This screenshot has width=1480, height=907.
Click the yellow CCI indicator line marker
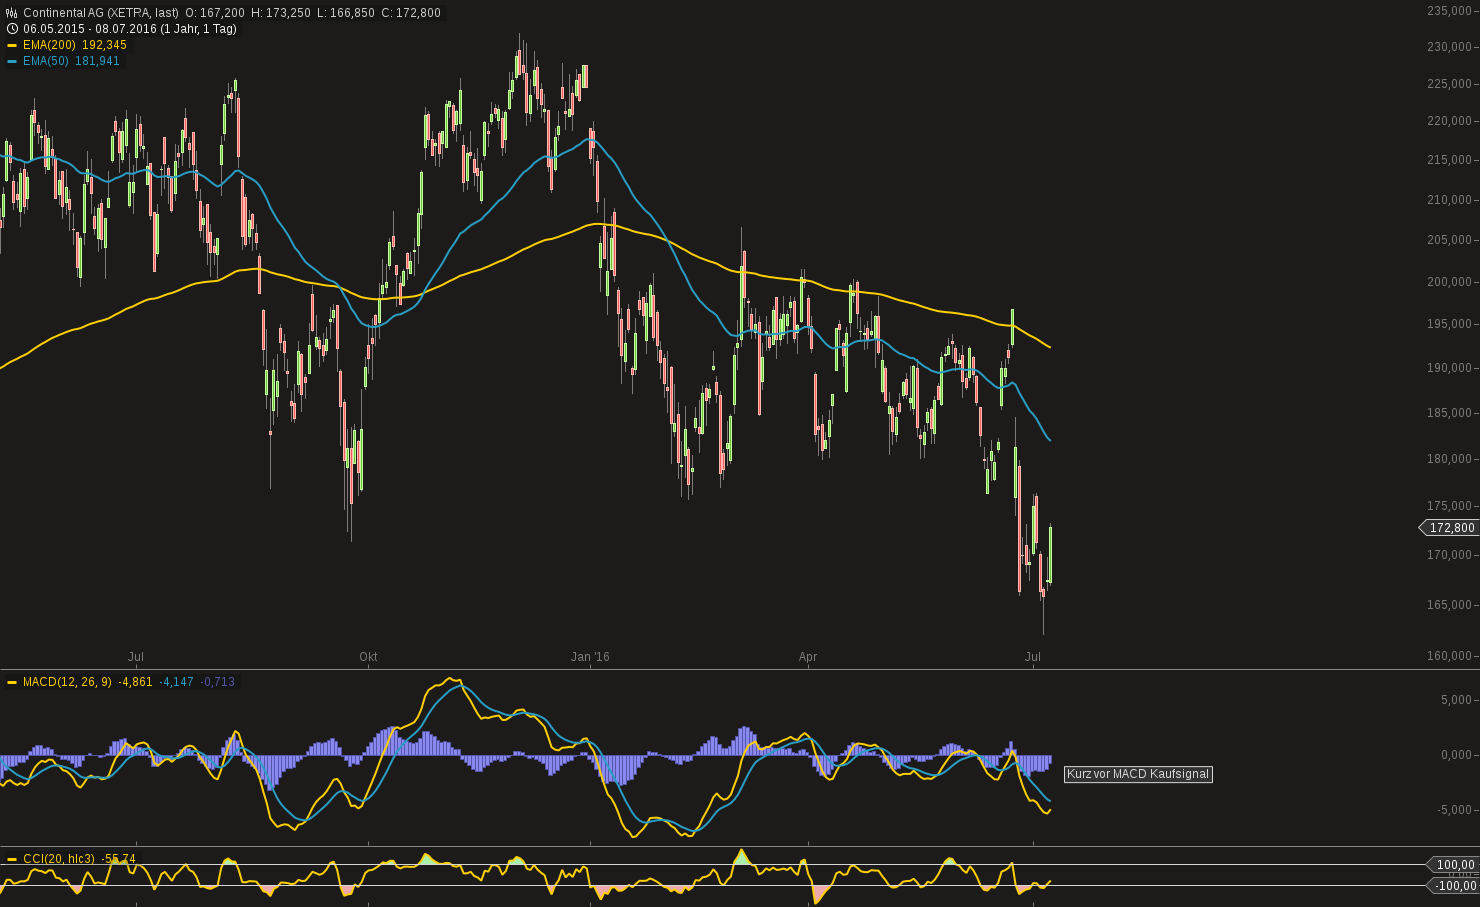pyautogui.click(x=12, y=858)
